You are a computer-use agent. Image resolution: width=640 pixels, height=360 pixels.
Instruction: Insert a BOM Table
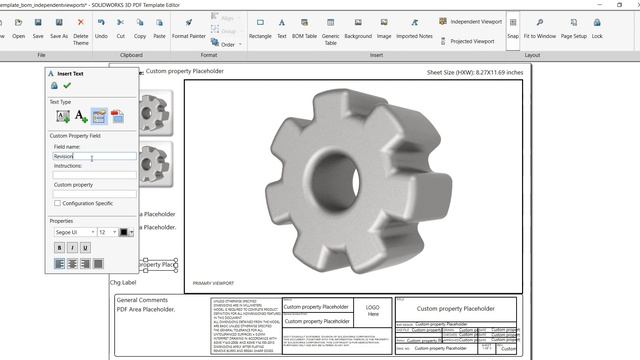point(304,28)
